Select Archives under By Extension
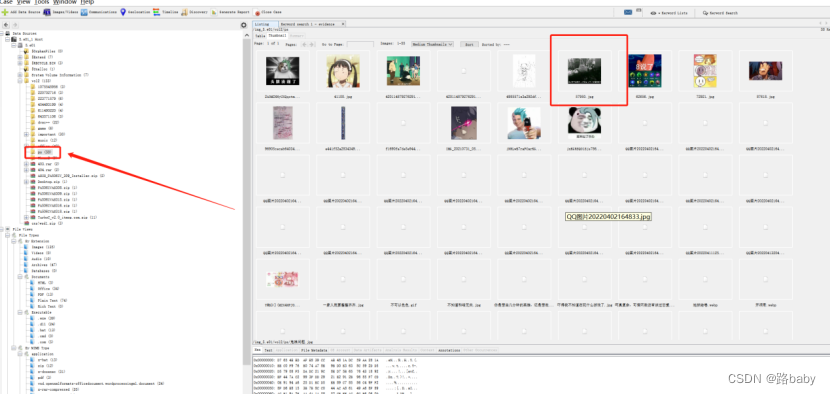 (41, 265)
